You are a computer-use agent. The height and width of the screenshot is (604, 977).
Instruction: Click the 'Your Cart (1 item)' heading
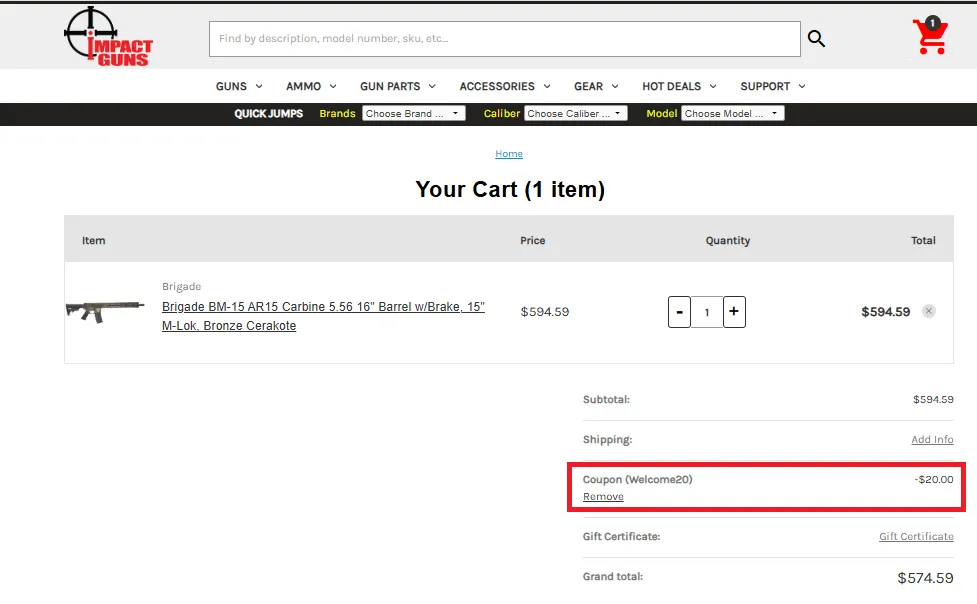click(510, 189)
